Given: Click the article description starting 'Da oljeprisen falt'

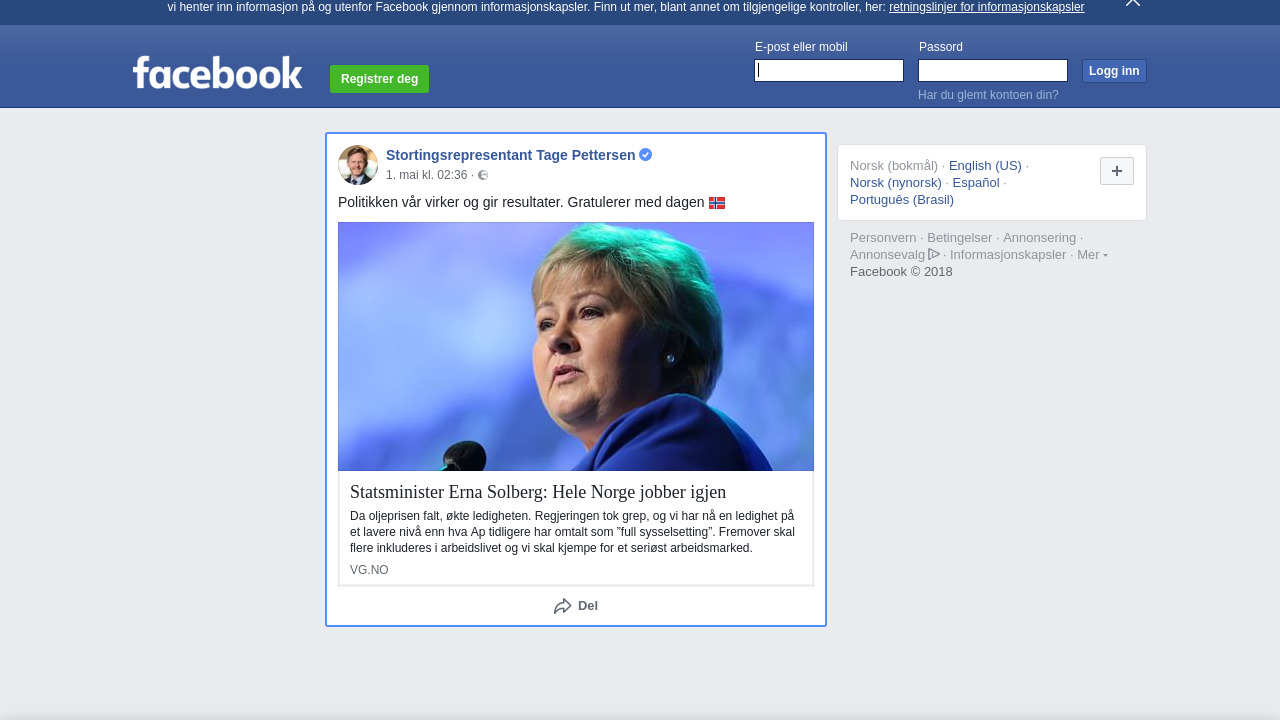Looking at the screenshot, I should click(x=573, y=532).
